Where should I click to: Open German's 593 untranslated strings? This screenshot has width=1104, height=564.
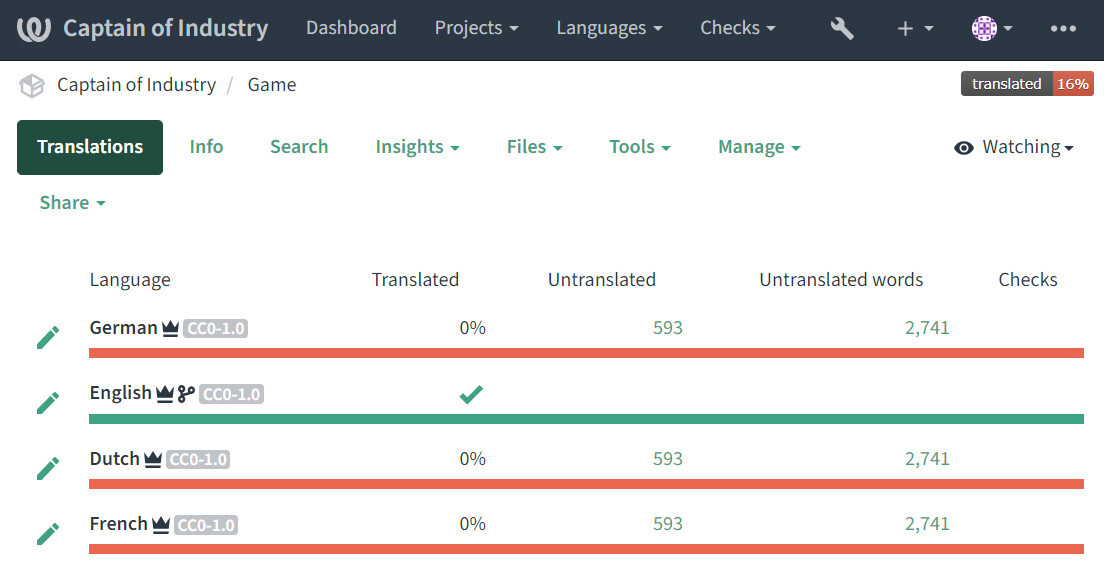(667, 327)
